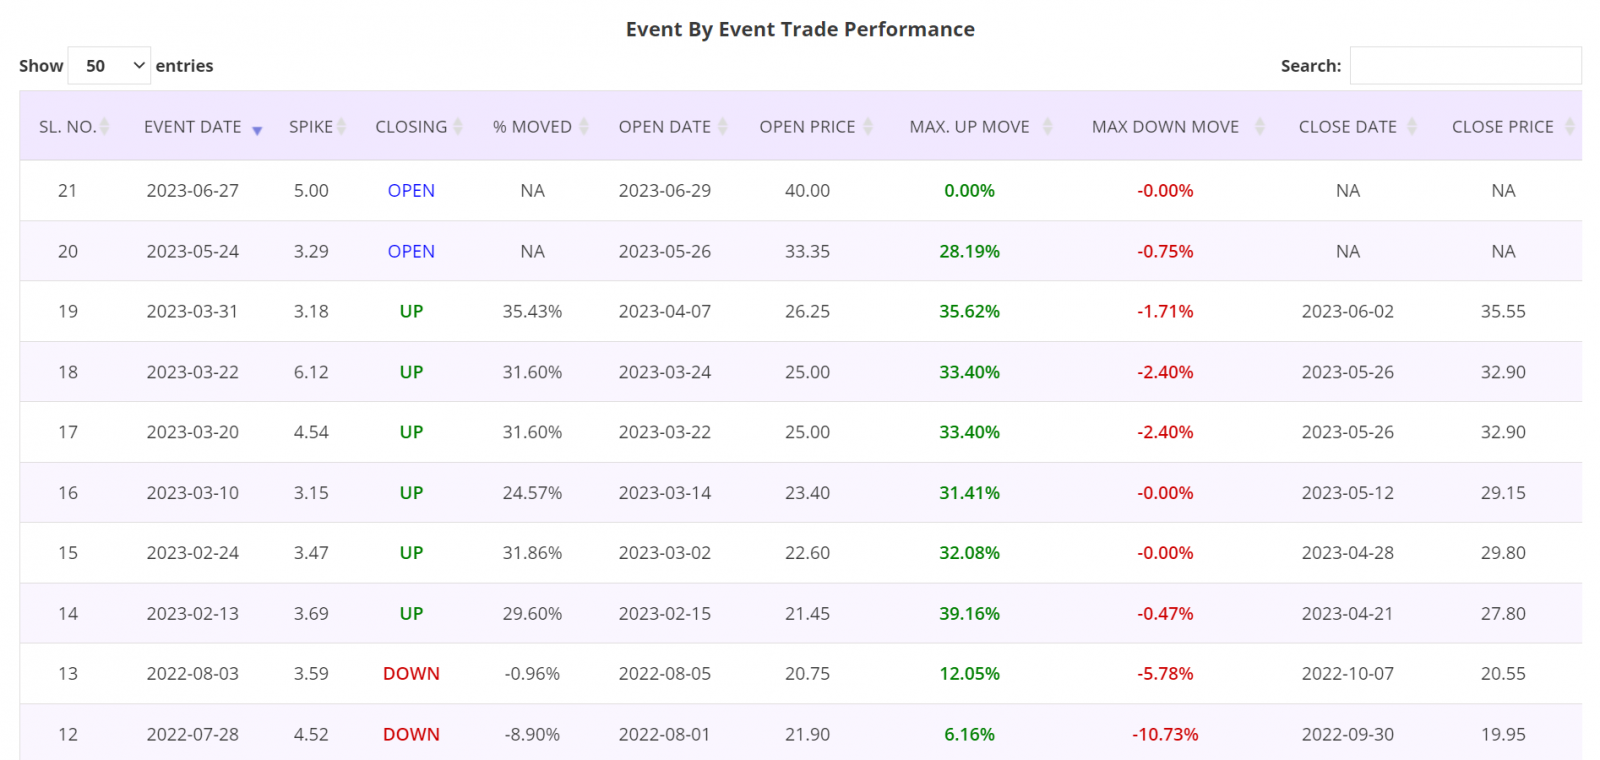The image size is (1600, 760).
Task: Select open date 2022-08-05
Action: [665, 674]
